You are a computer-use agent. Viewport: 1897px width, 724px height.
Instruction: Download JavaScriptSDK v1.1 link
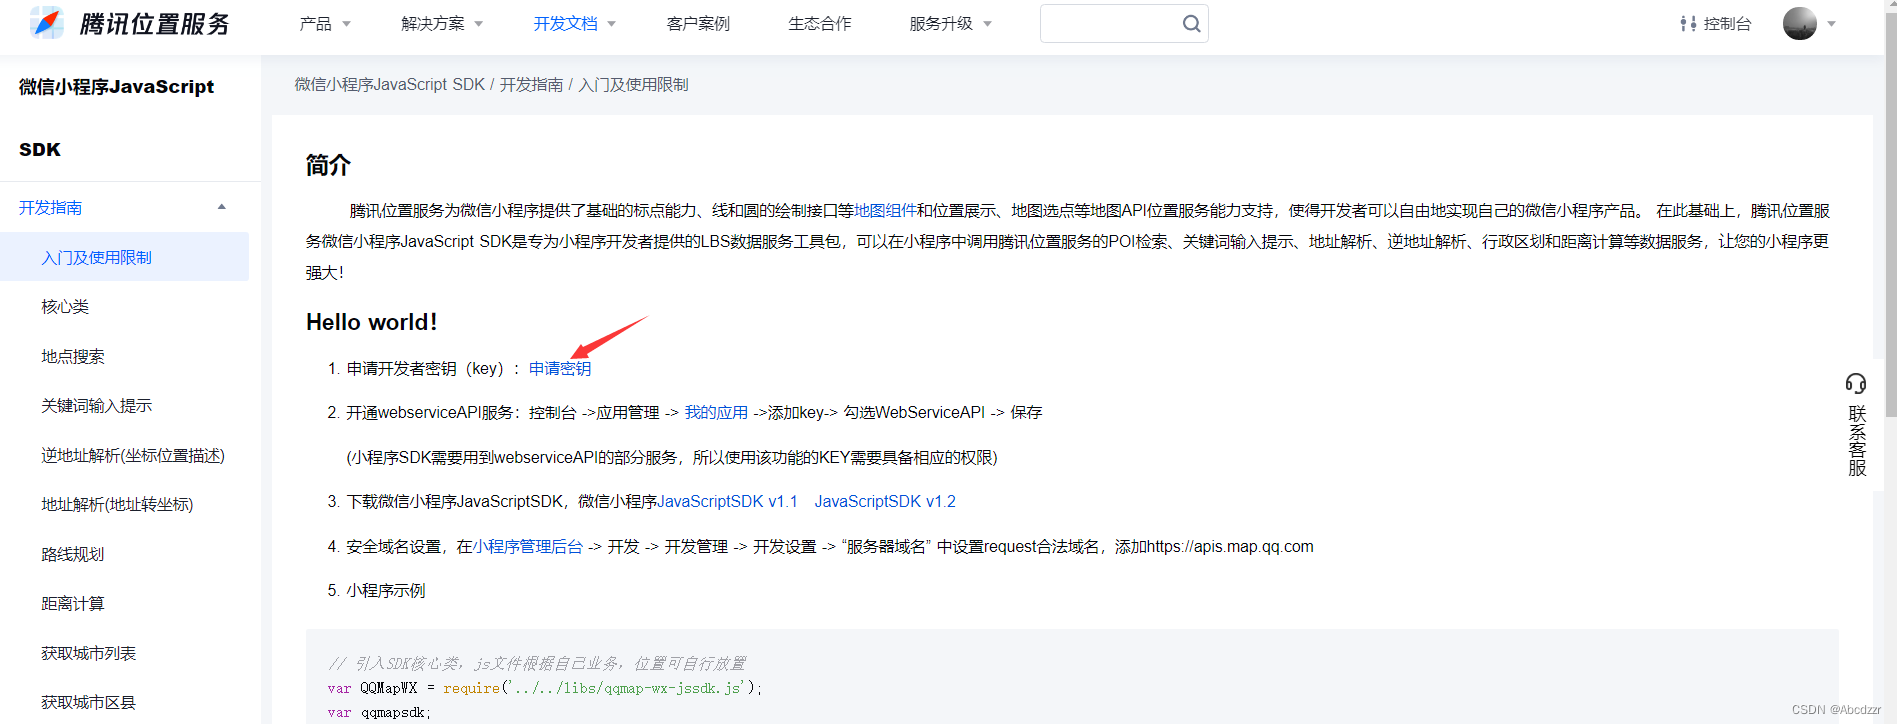point(727,502)
